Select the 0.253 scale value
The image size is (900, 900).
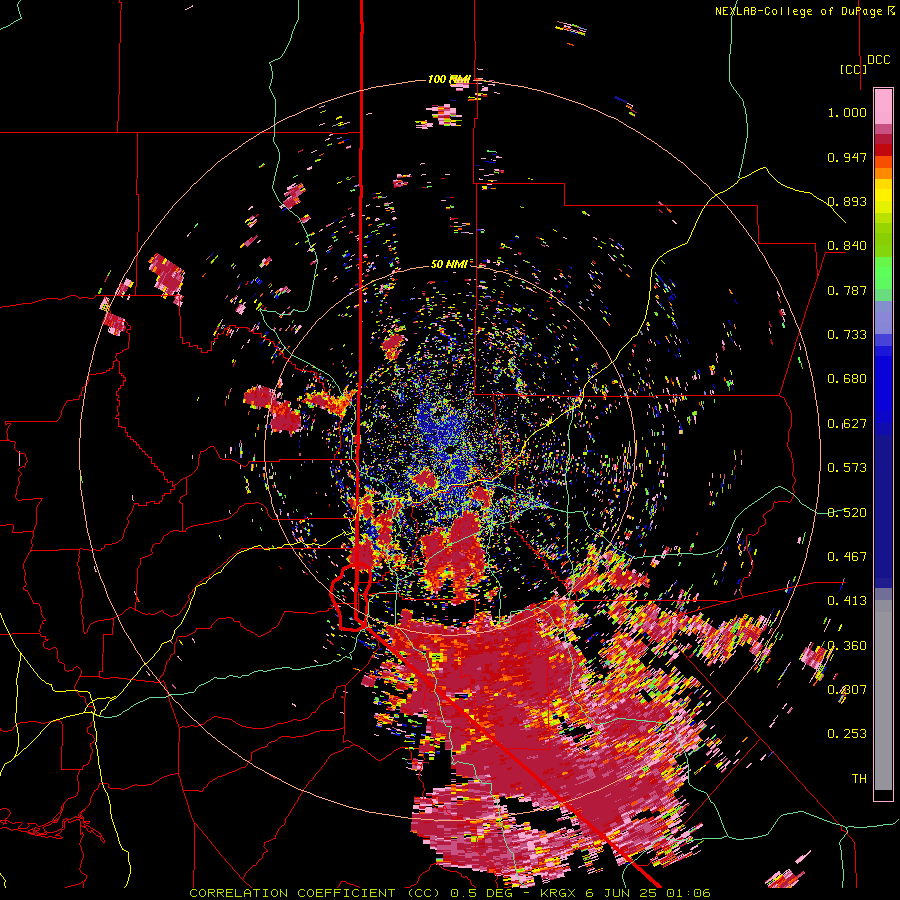click(x=847, y=734)
